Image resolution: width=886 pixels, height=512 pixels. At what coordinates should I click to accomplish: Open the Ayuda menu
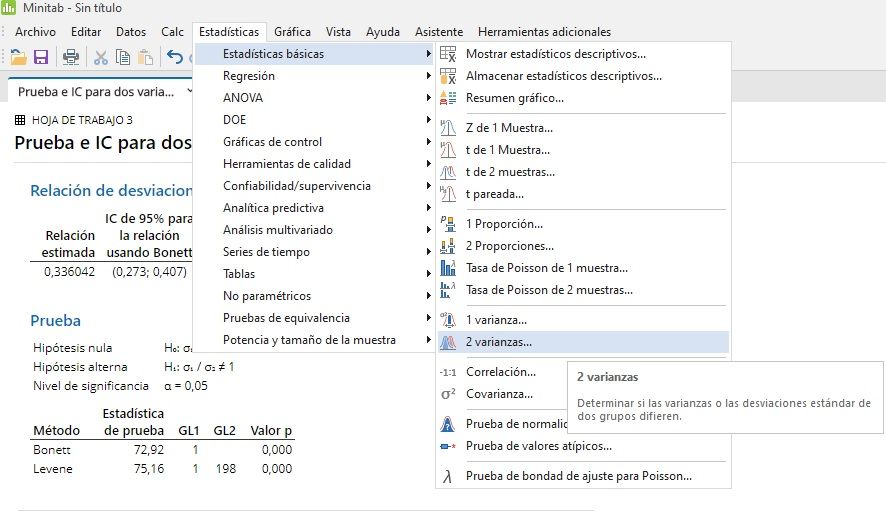383,32
